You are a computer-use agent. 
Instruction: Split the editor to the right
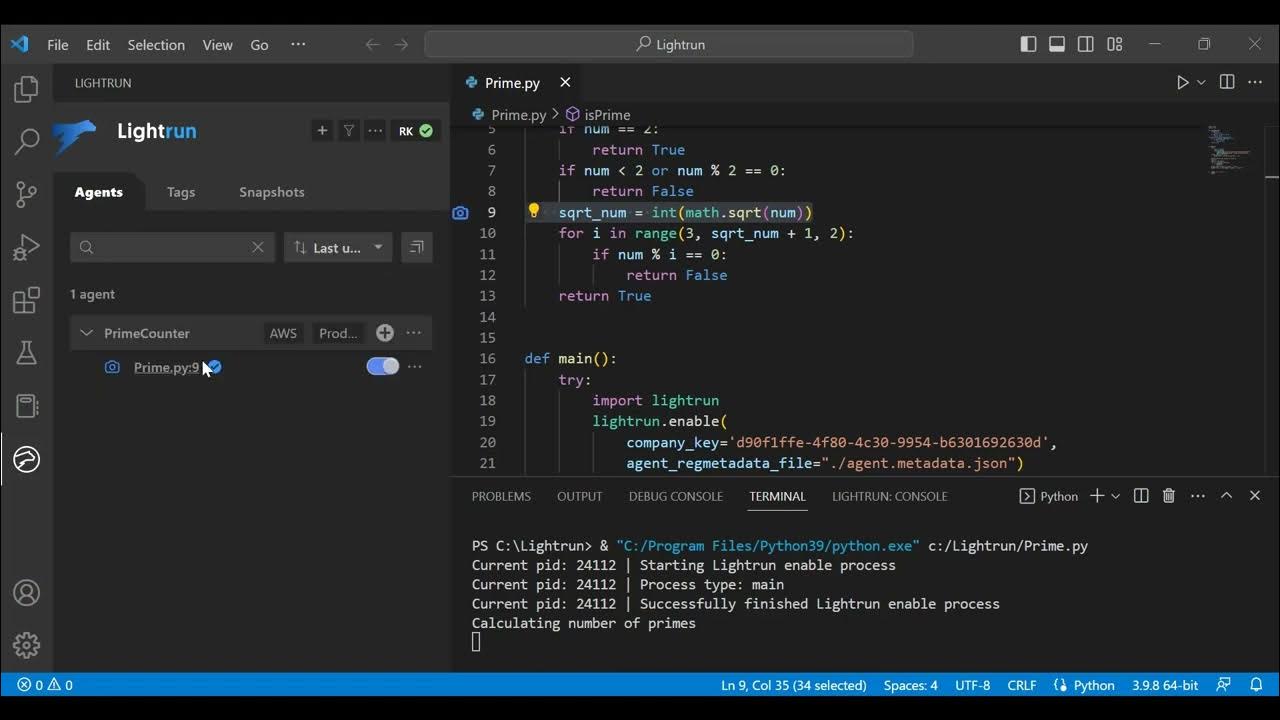click(x=1227, y=82)
